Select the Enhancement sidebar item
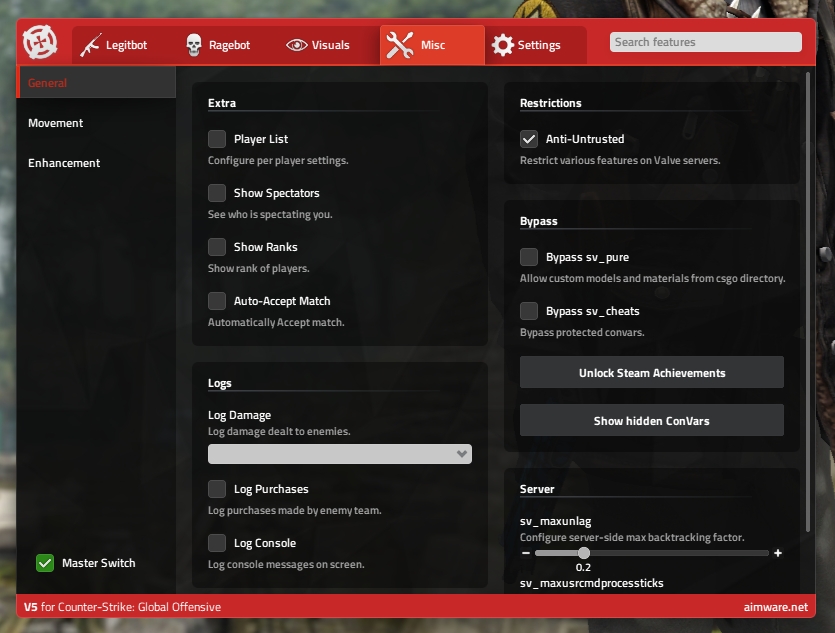Image resolution: width=835 pixels, height=633 pixels. click(64, 163)
